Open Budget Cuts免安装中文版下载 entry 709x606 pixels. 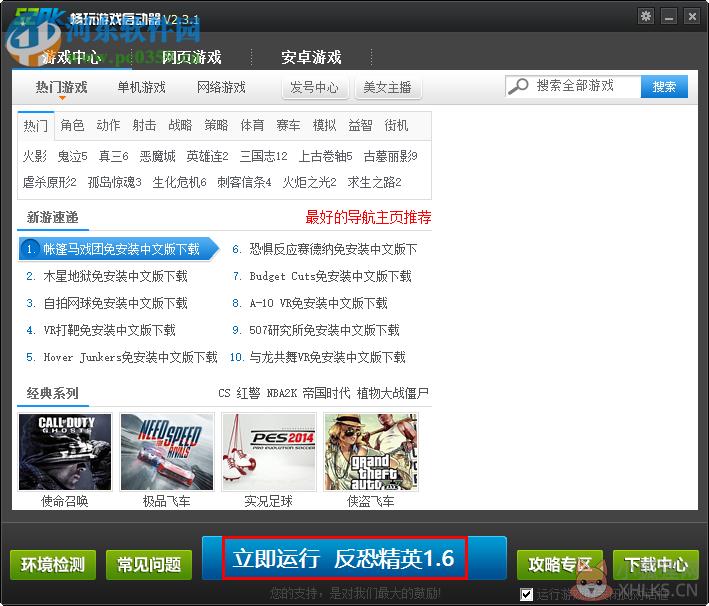click(x=331, y=276)
